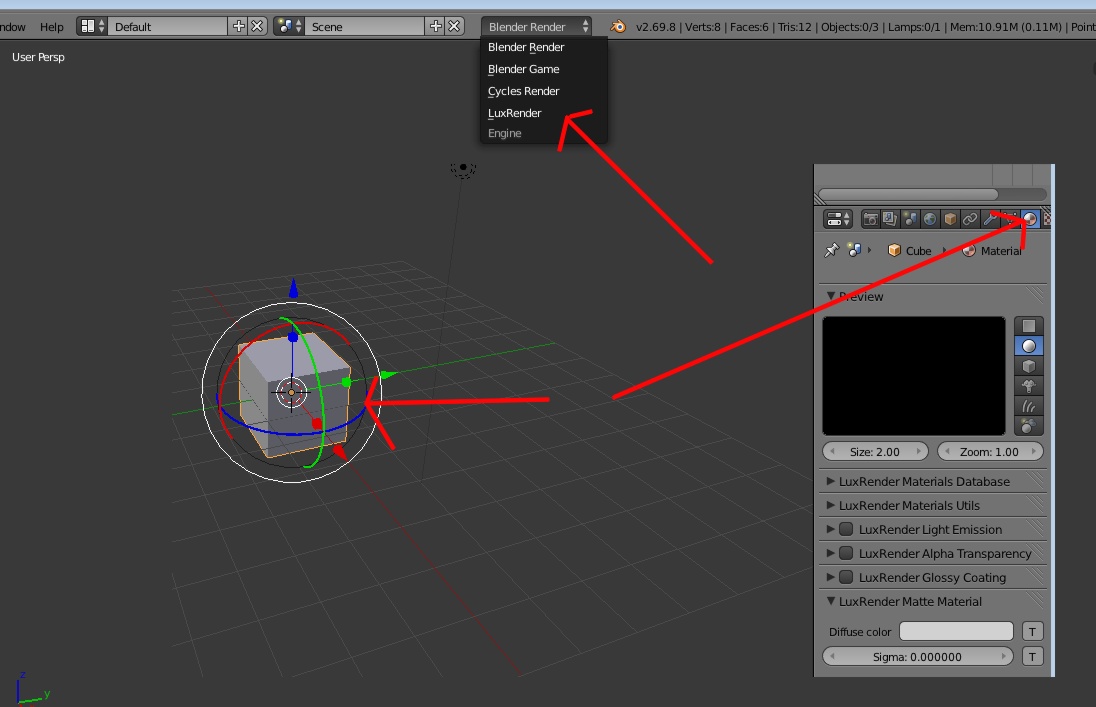
Task: Open the scene browser icon beside Scene
Action: point(289,27)
